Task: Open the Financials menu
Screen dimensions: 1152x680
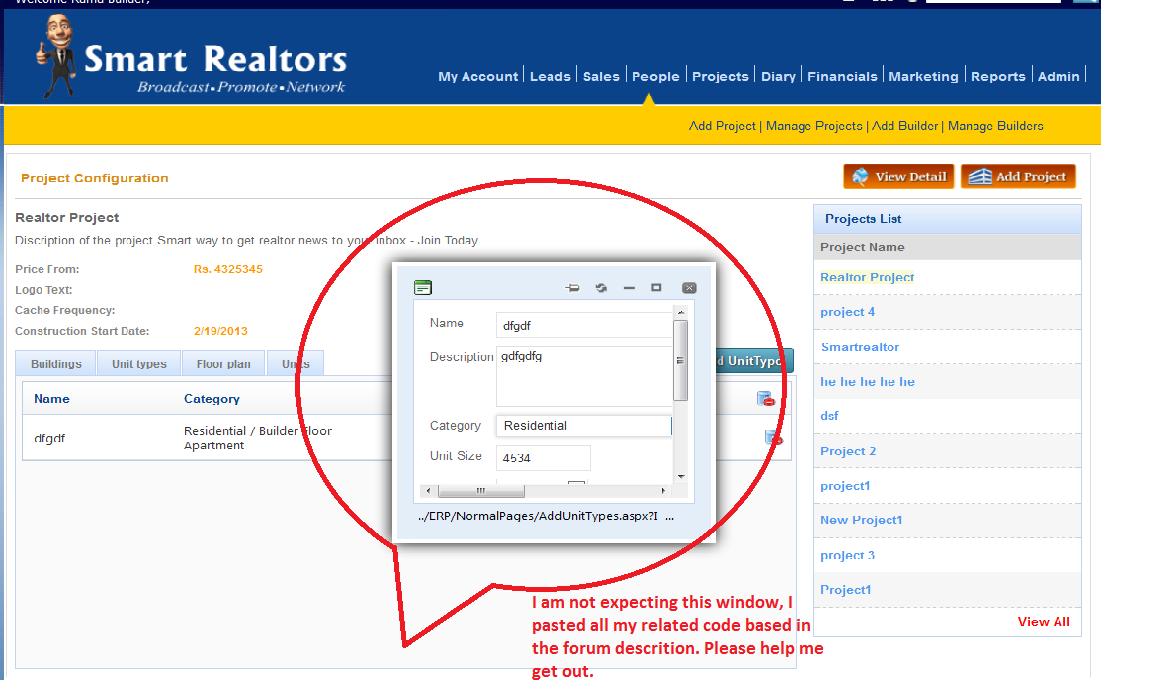Action: tap(842, 76)
